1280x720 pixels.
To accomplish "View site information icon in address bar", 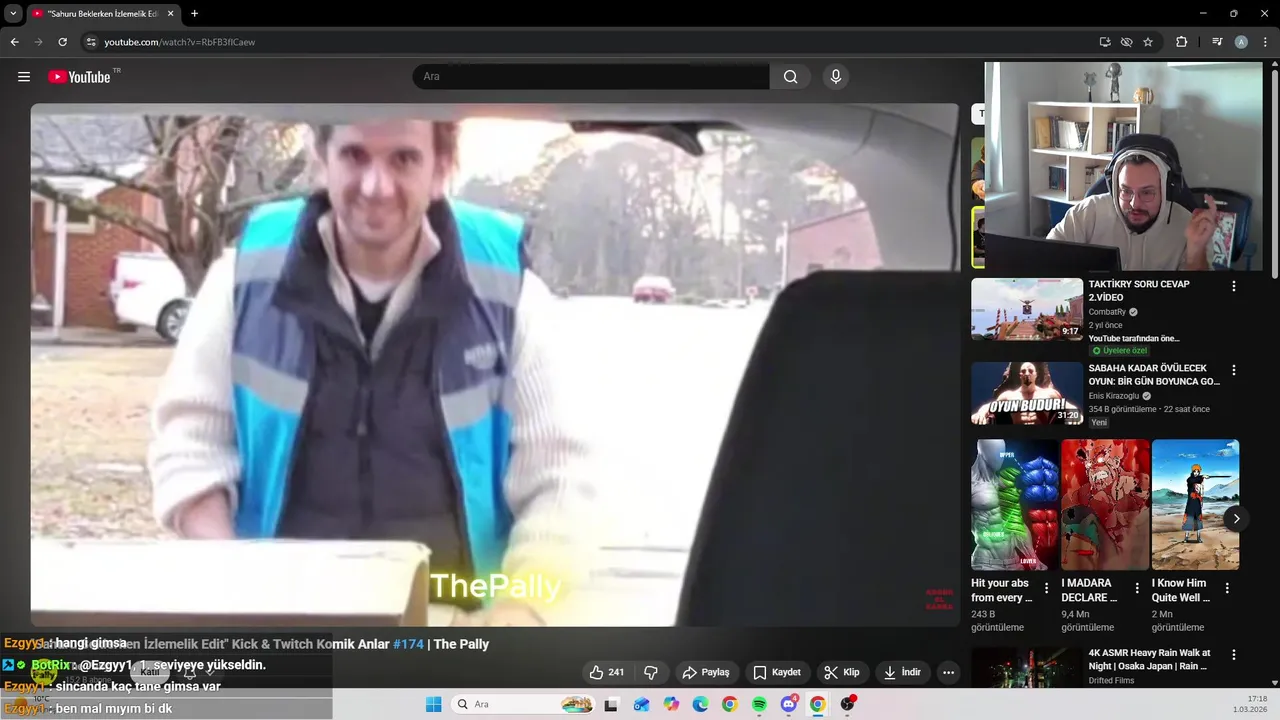I will click(x=91, y=42).
